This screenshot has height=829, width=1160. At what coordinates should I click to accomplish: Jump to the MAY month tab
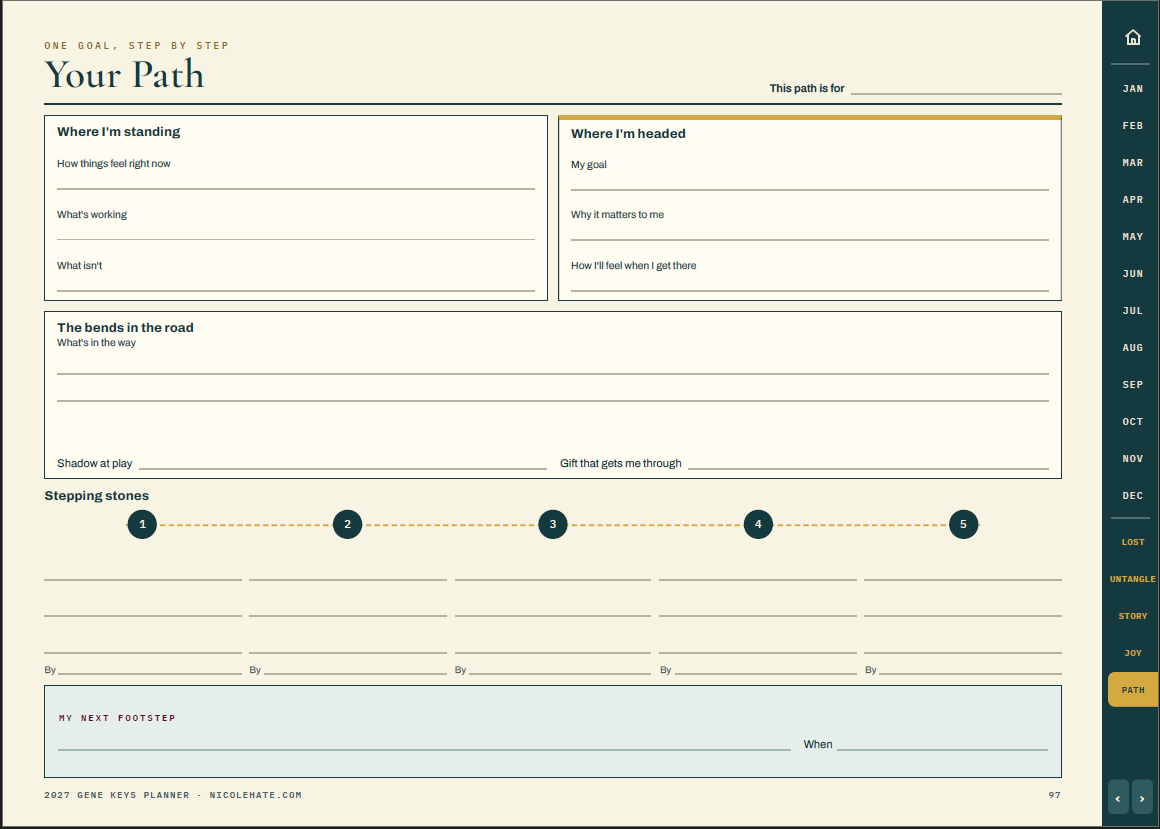pos(1133,237)
